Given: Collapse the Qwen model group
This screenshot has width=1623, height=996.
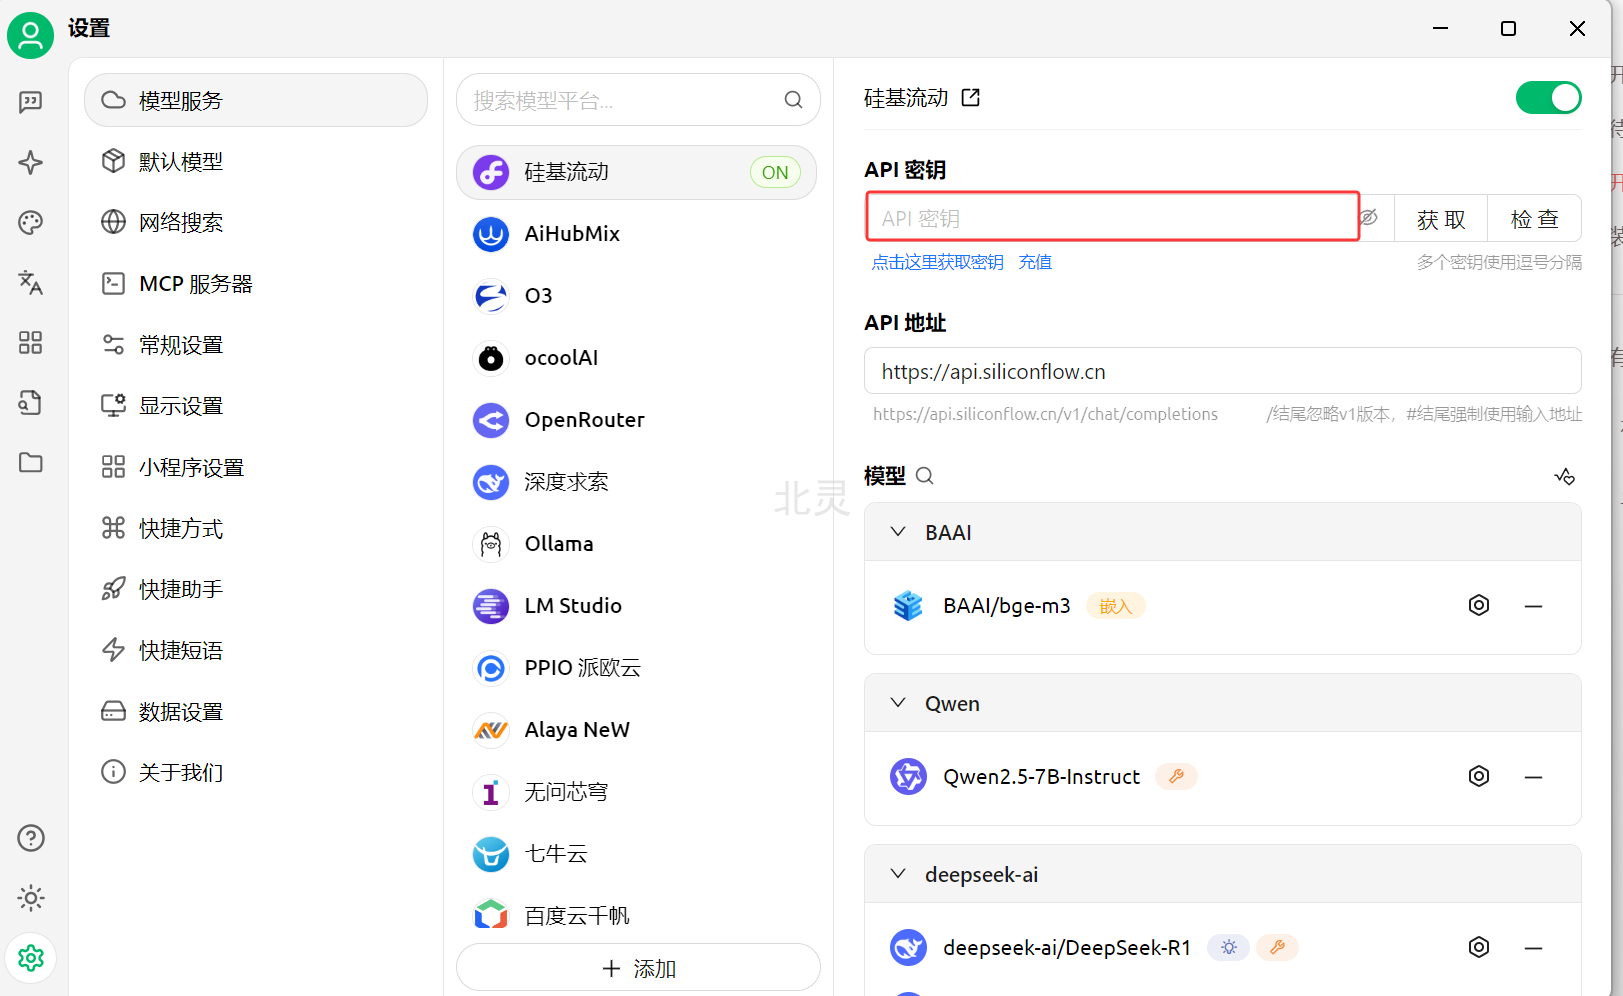Looking at the screenshot, I should (898, 703).
